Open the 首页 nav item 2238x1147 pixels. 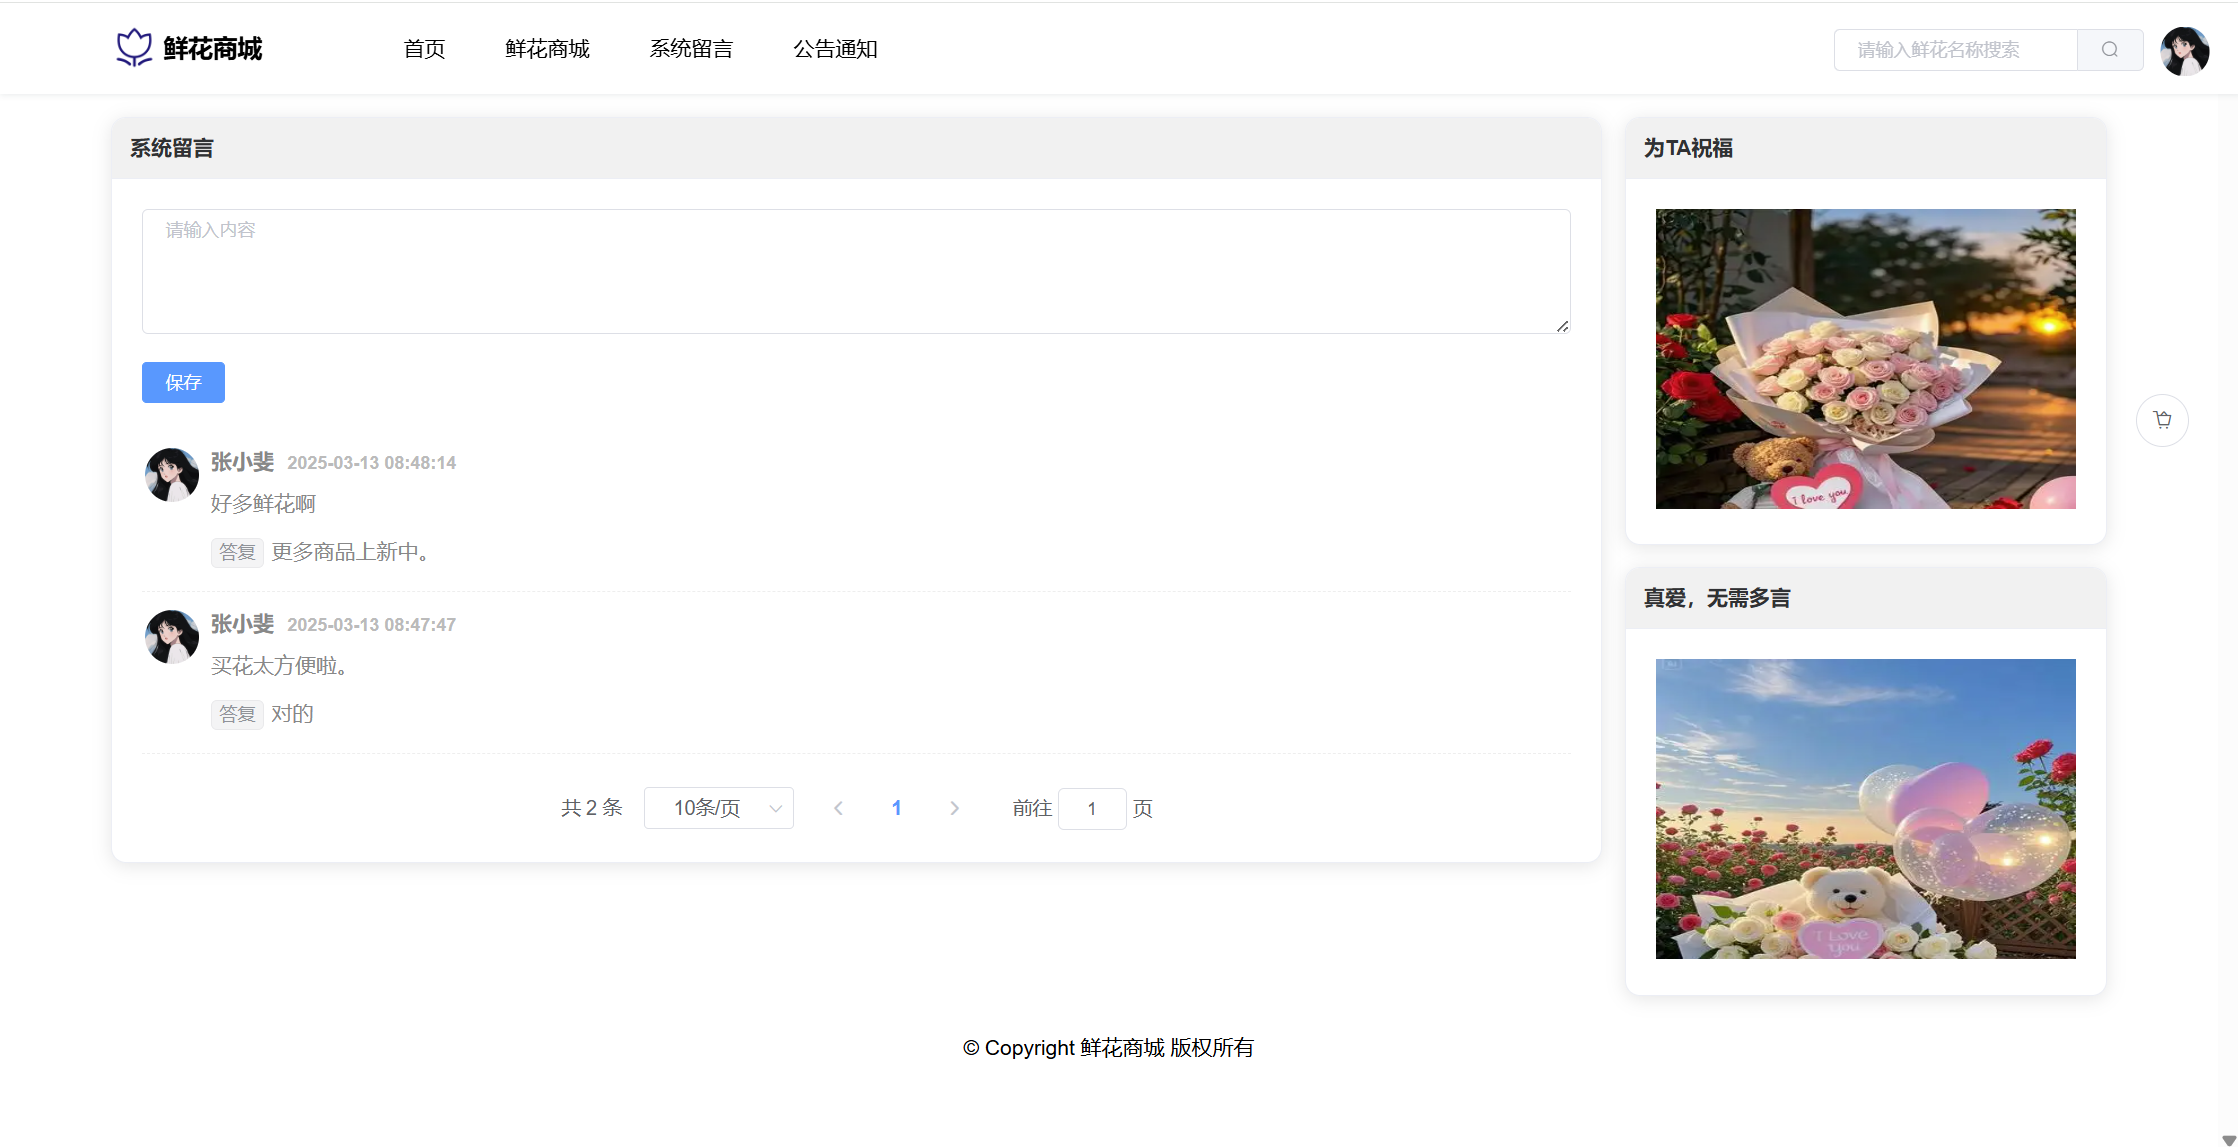click(424, 49)
